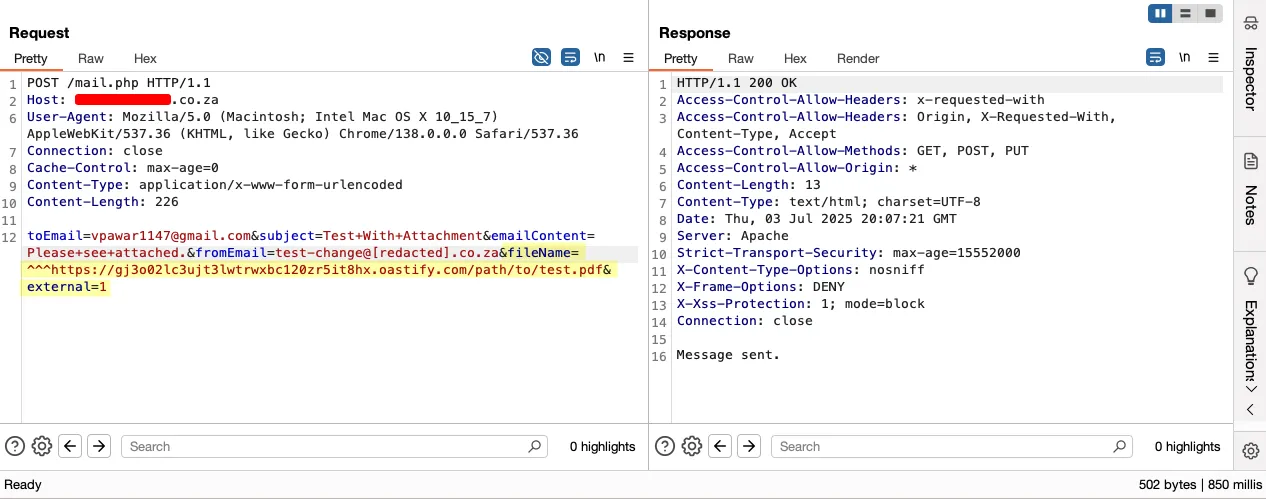Open Response Hex tab
1266x499 pixels.
(x=795, y=59)
